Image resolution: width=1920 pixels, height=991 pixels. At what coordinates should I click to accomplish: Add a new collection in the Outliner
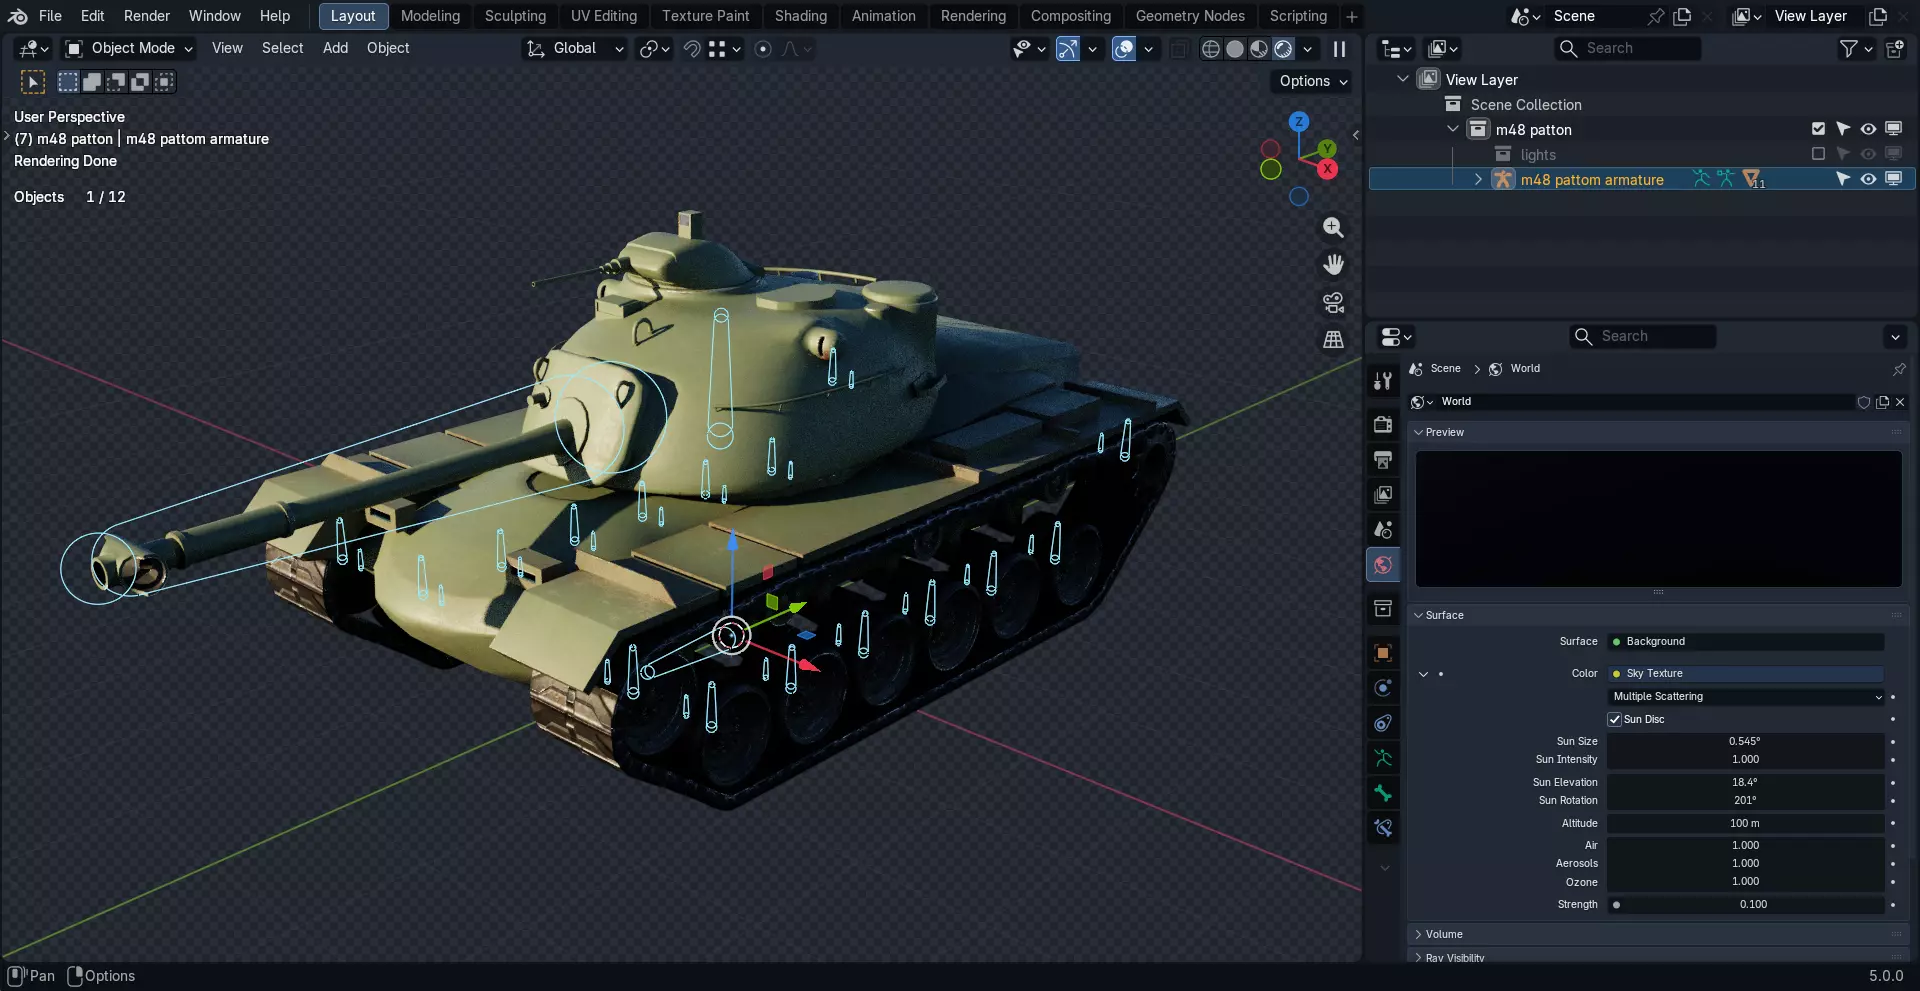click(x=1895, y=49)
